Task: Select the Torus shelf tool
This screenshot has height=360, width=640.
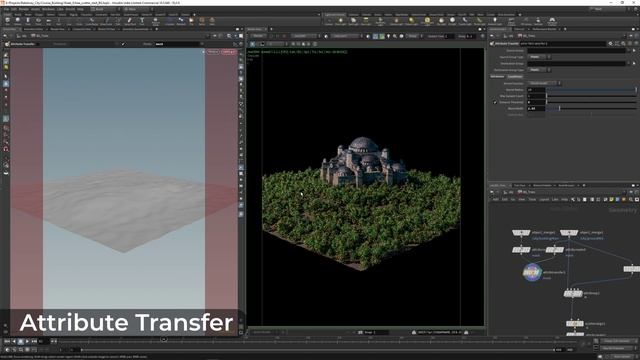Action: 38,20
